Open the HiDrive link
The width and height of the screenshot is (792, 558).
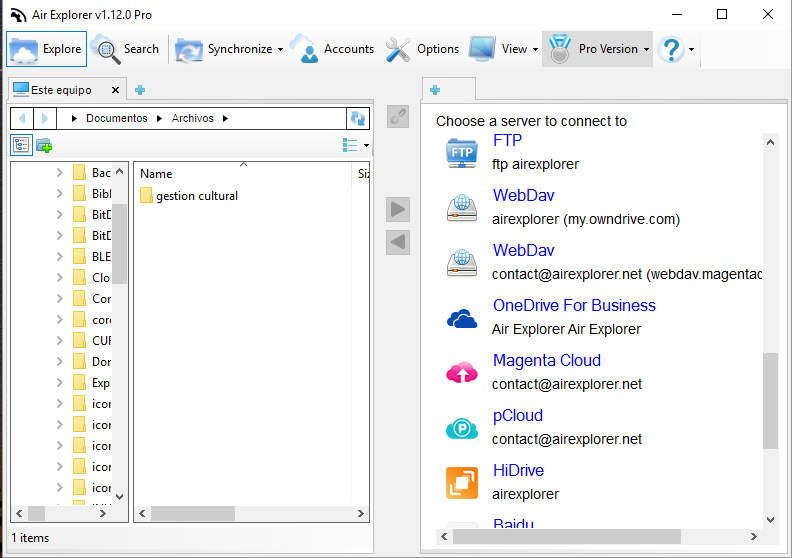518,471
